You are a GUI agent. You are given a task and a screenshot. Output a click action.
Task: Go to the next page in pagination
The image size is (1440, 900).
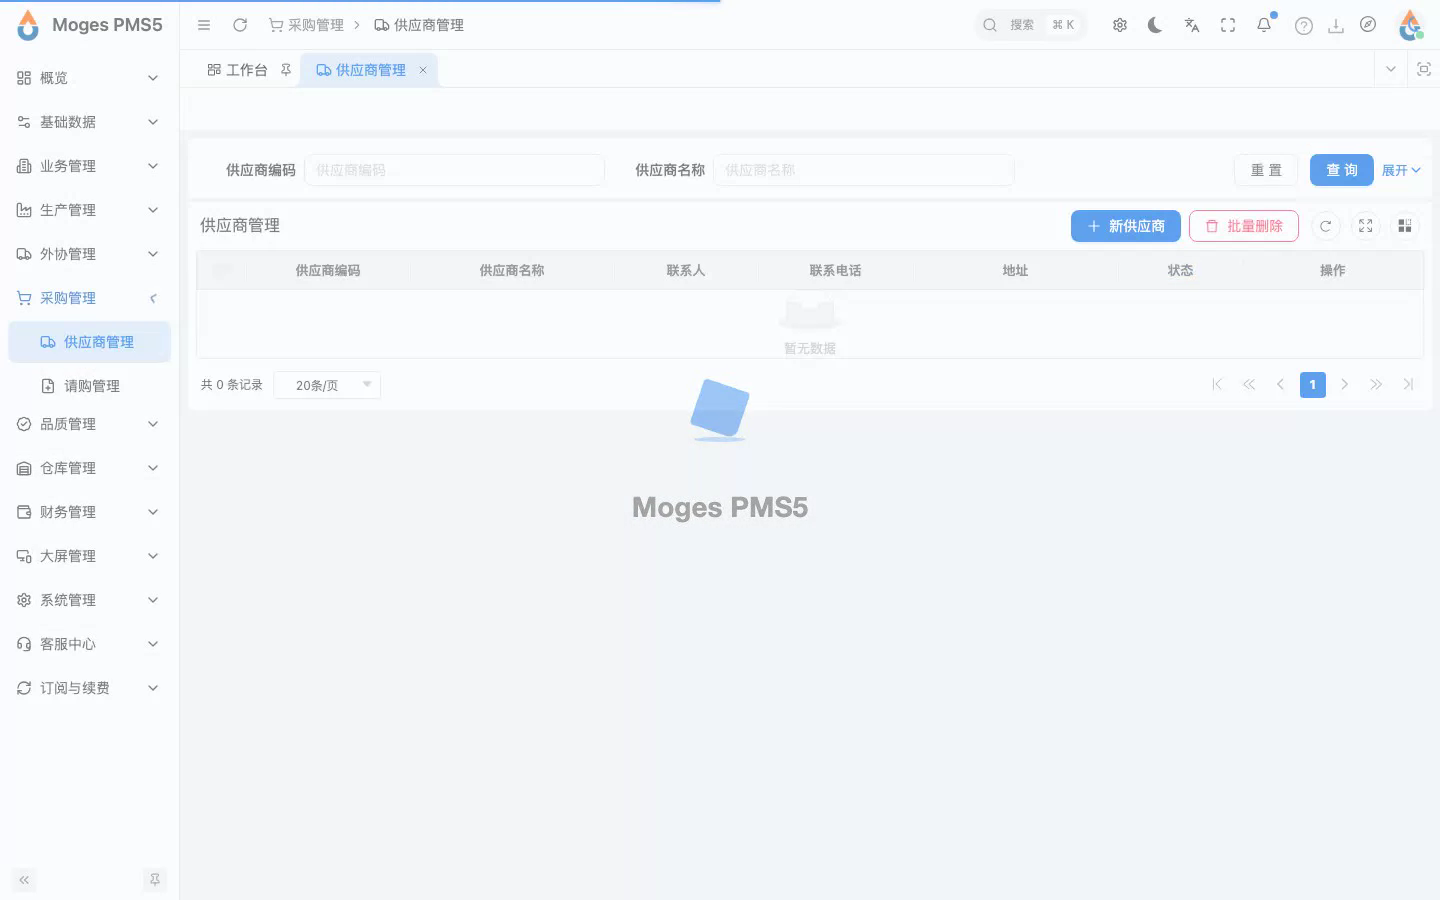click(x=1345, y=385)
